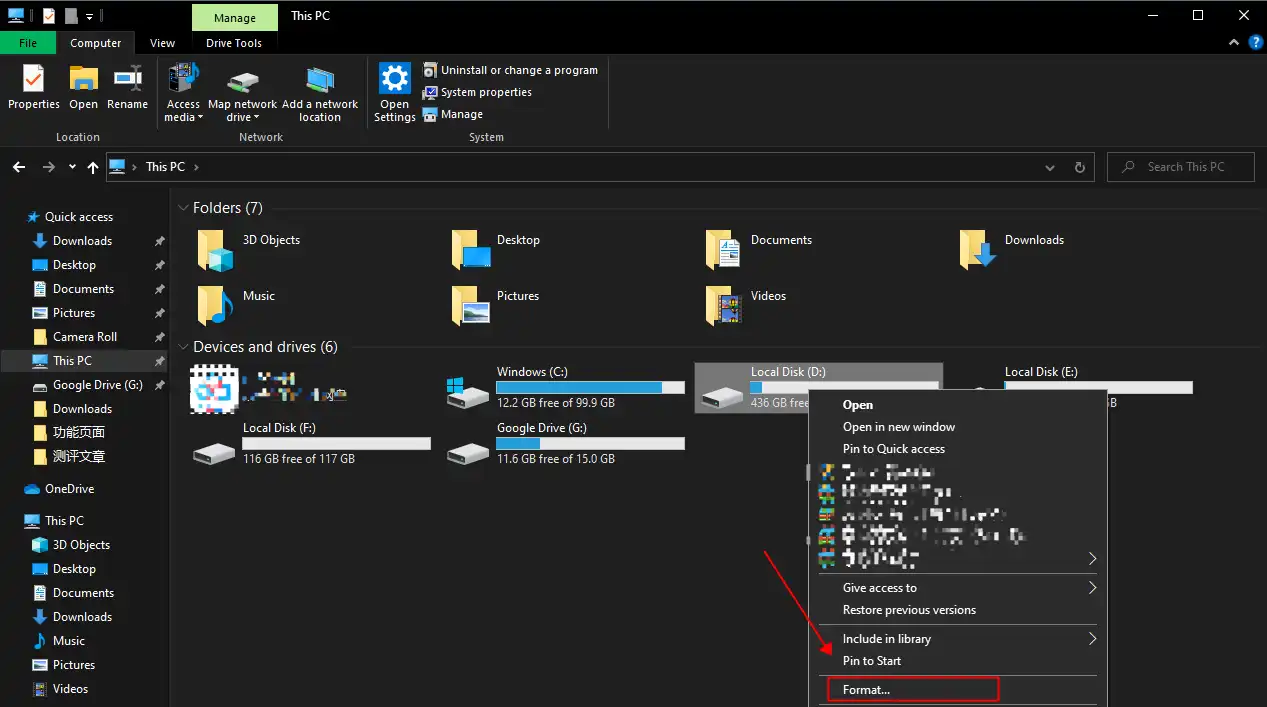Open recent locations dropdown arrow

point(72,167)
